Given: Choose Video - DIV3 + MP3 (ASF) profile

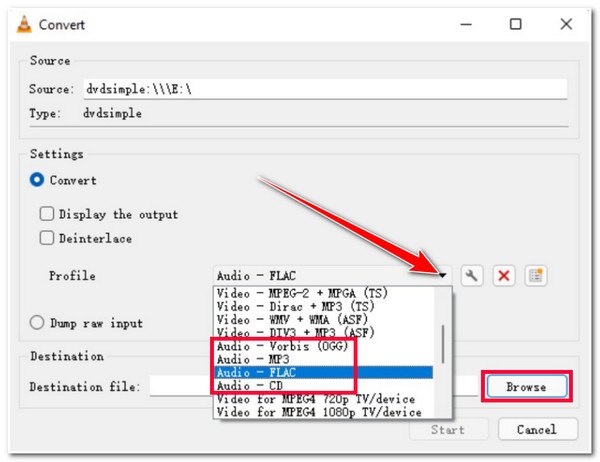Looking at the screenshot, I should pos(323,333).
